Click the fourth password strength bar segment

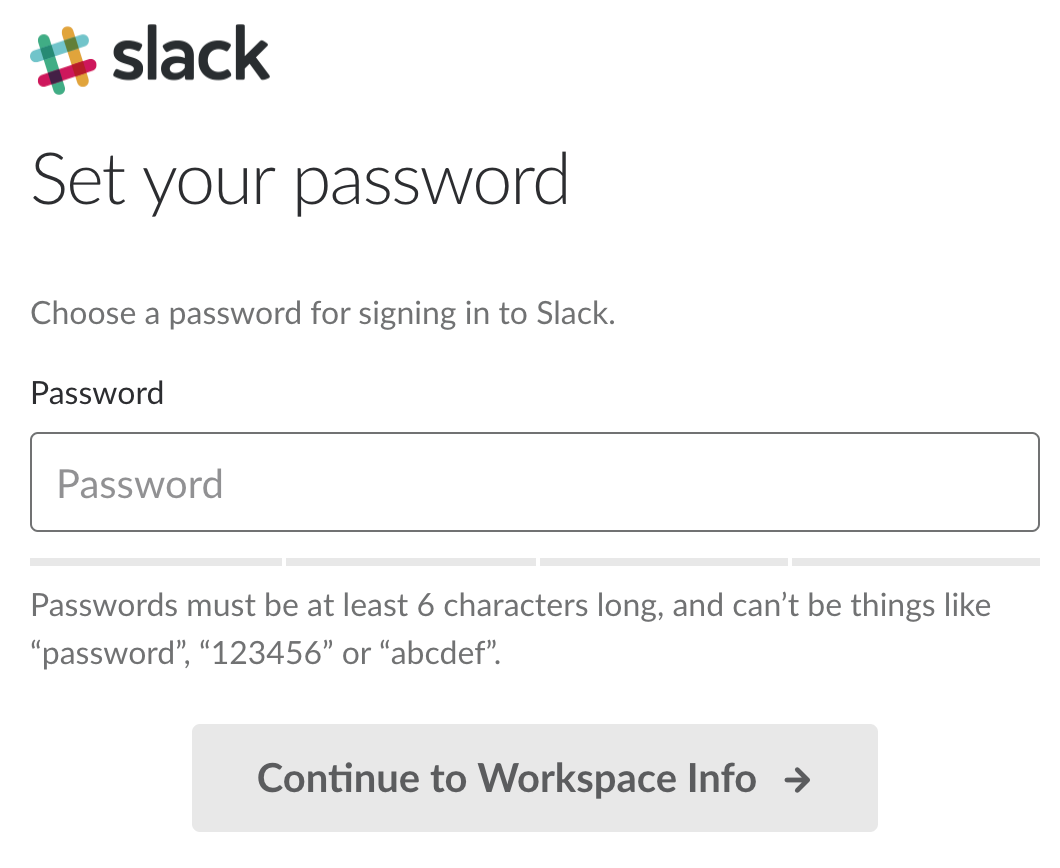pyautogui.click(x=915, y=562)
